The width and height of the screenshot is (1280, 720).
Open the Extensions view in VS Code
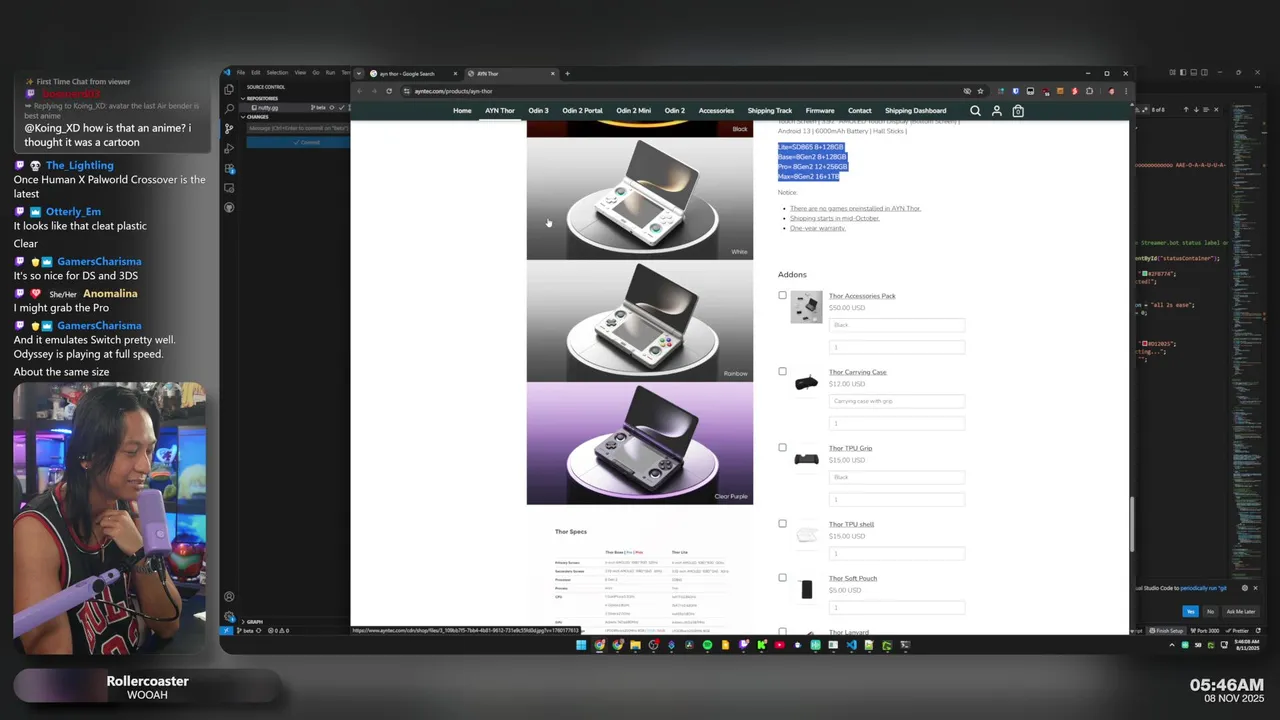click(x=229, y=168)
